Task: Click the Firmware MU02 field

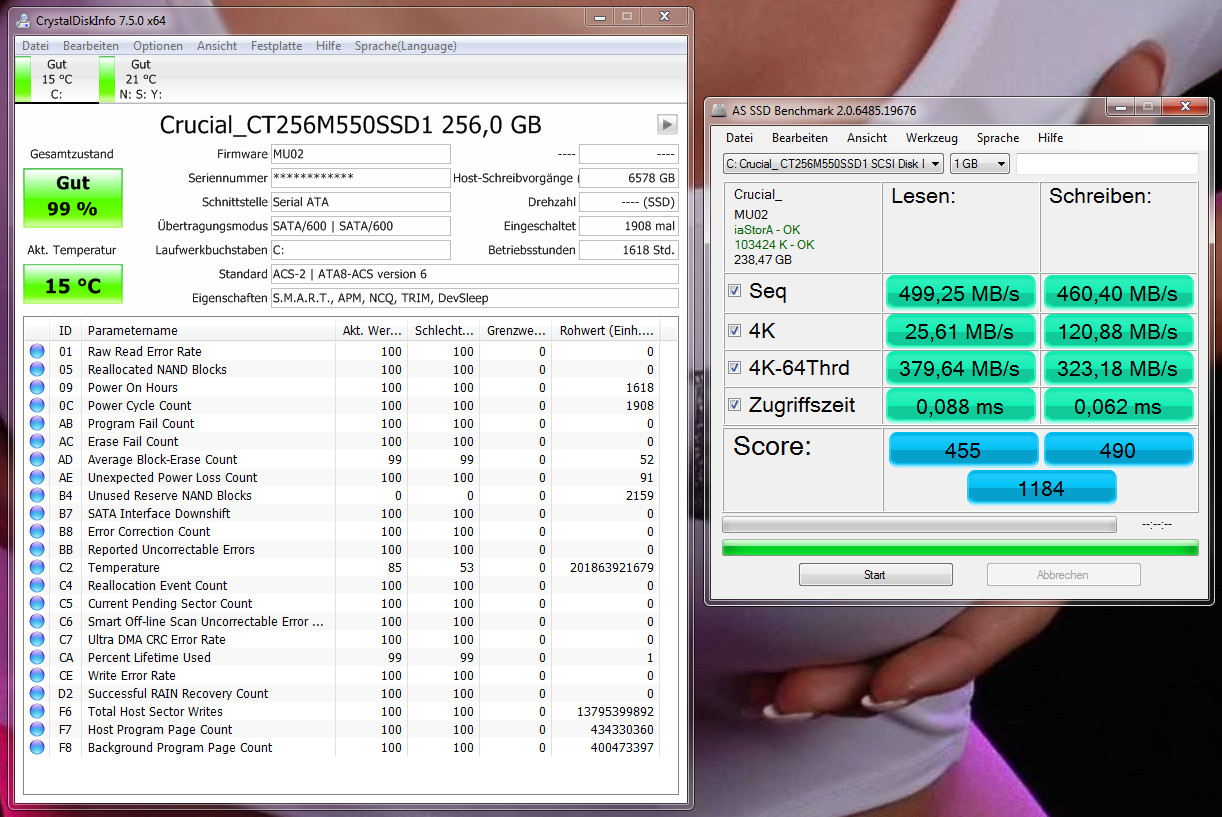Action: pyautogui.click(x=360, y=154)
